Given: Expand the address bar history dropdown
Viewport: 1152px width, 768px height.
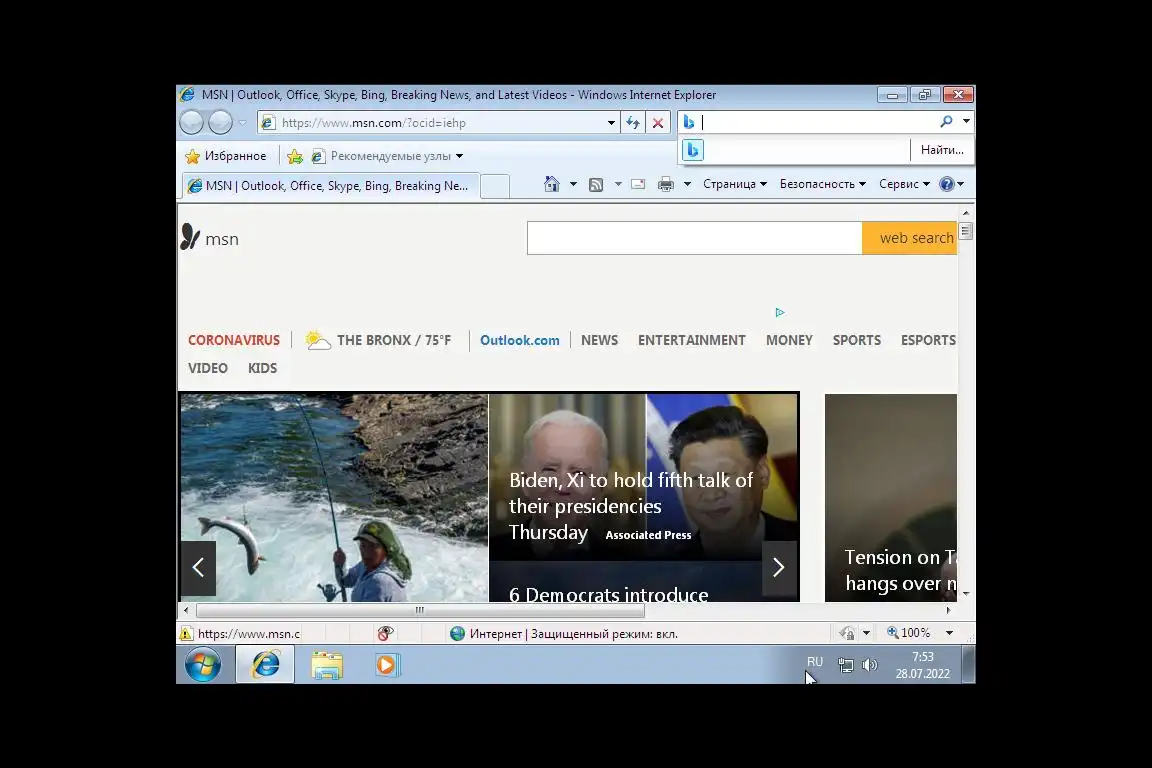Looking at the screenshot, I should tap(611, 123).
